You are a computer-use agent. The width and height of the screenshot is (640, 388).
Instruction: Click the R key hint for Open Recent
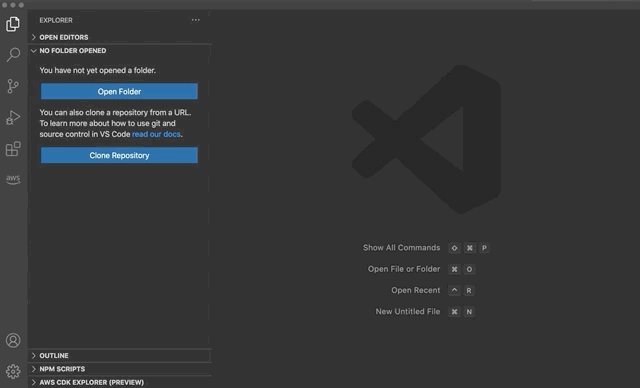click(x=469, y=290)
